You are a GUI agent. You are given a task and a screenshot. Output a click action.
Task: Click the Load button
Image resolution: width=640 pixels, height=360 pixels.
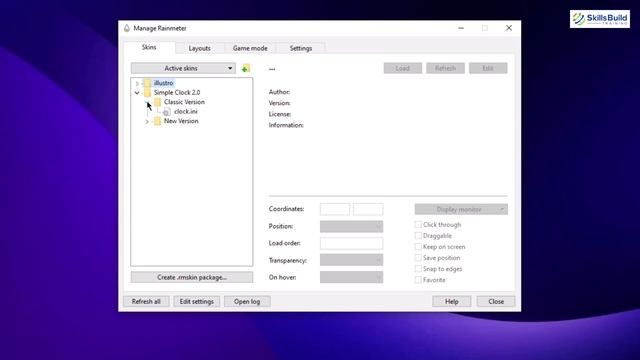coord(402,68)
